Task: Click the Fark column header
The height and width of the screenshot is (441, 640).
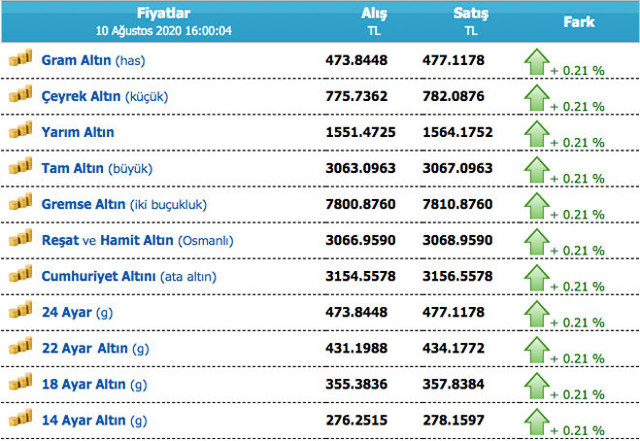Action: [580, 21]
